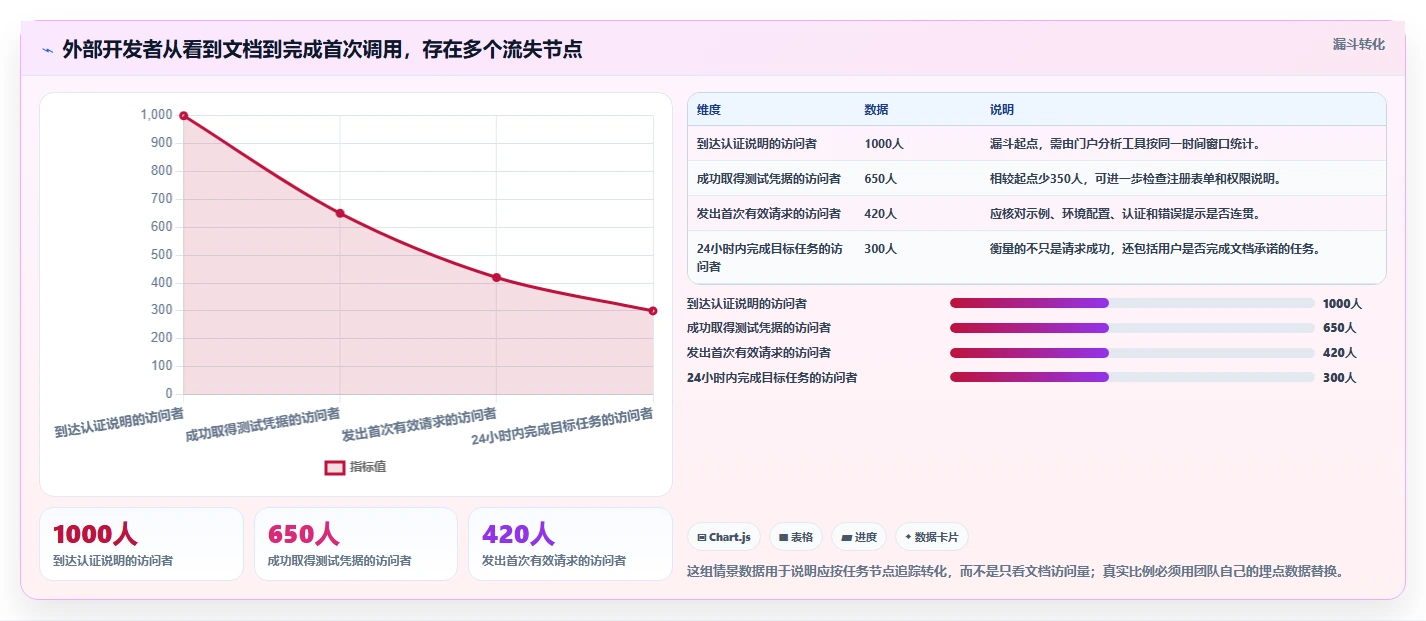The image size is (1426, 621).
Task: Click the y-axis label 1,000
Action: 155,115
